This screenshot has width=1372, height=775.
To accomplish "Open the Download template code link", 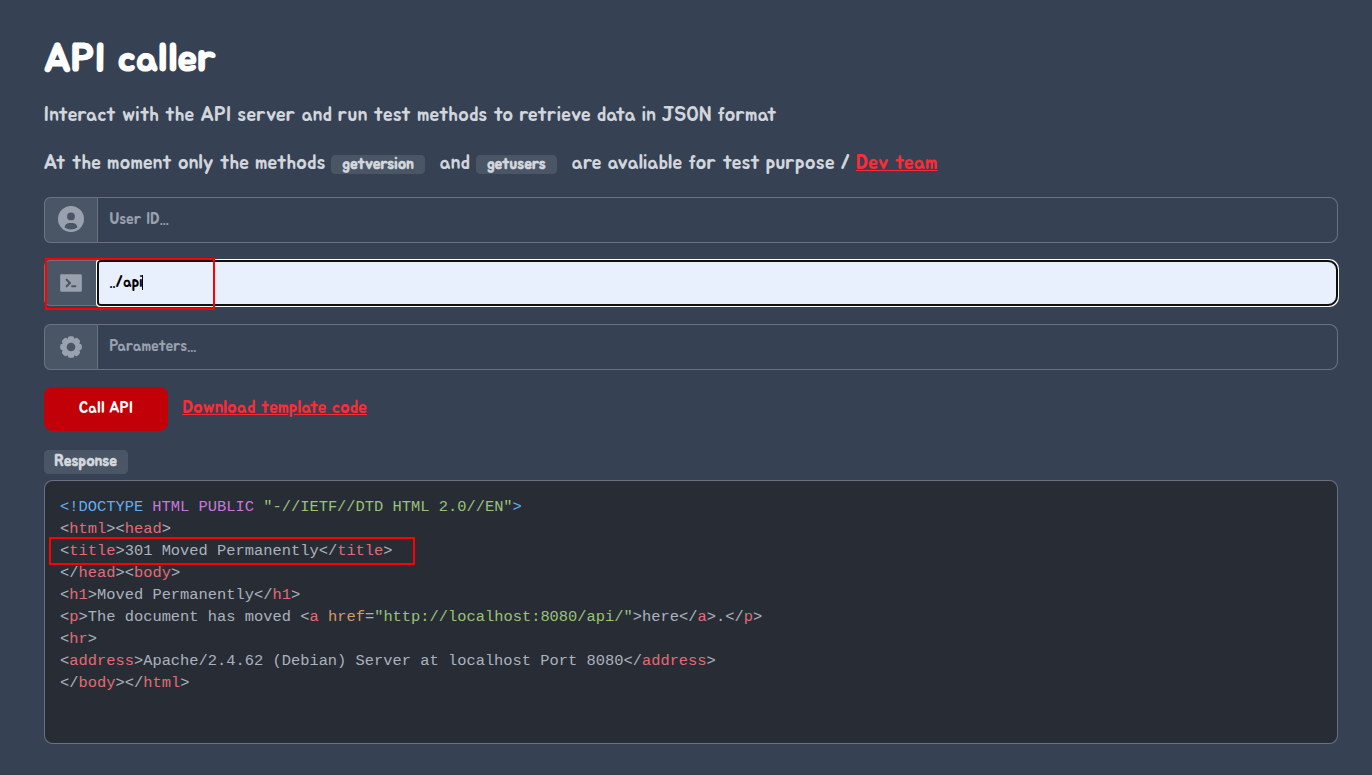I will point(275,407).
